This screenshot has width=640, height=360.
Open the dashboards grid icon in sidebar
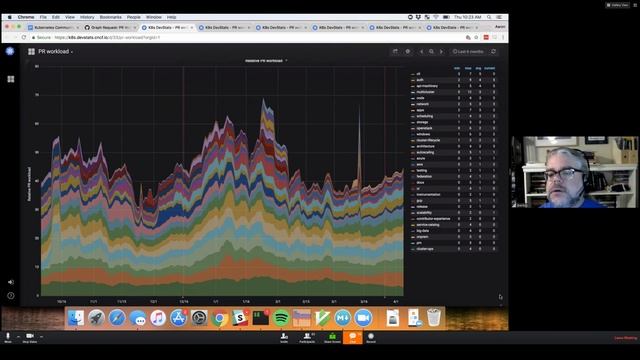pos(11,79)
